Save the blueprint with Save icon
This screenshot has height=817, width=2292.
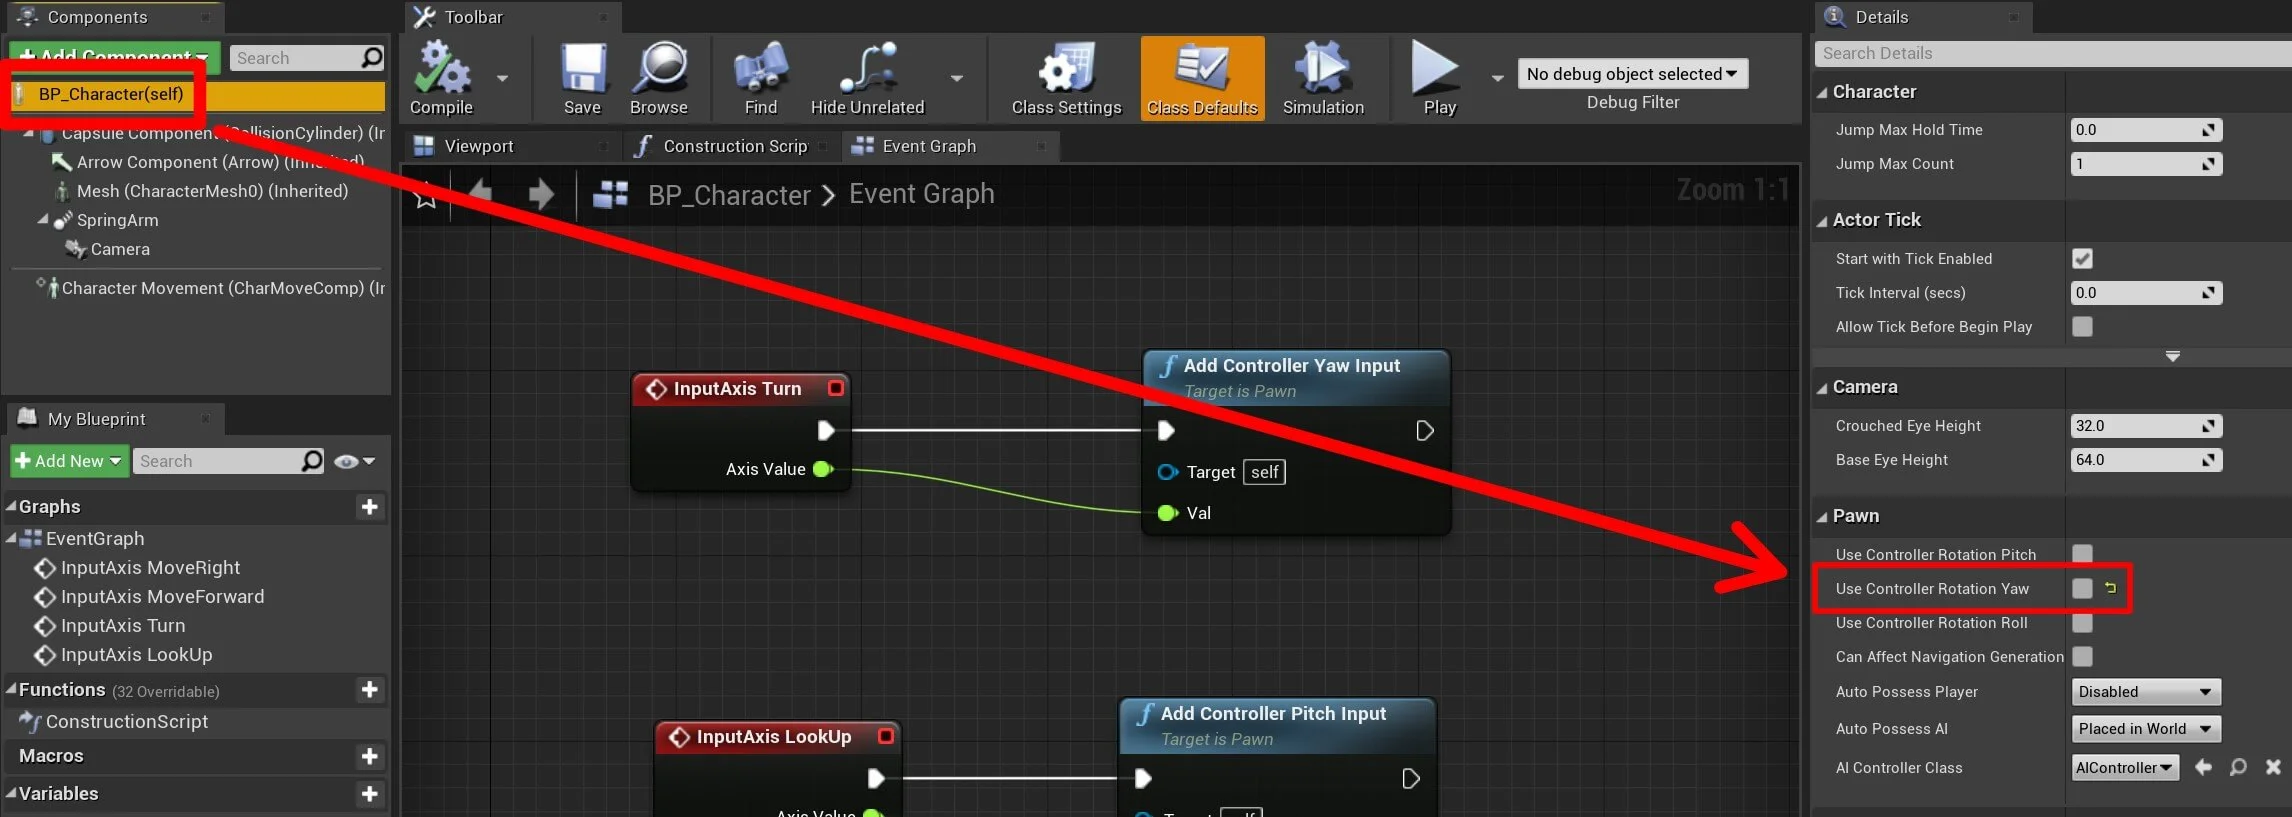pos(582,70)
